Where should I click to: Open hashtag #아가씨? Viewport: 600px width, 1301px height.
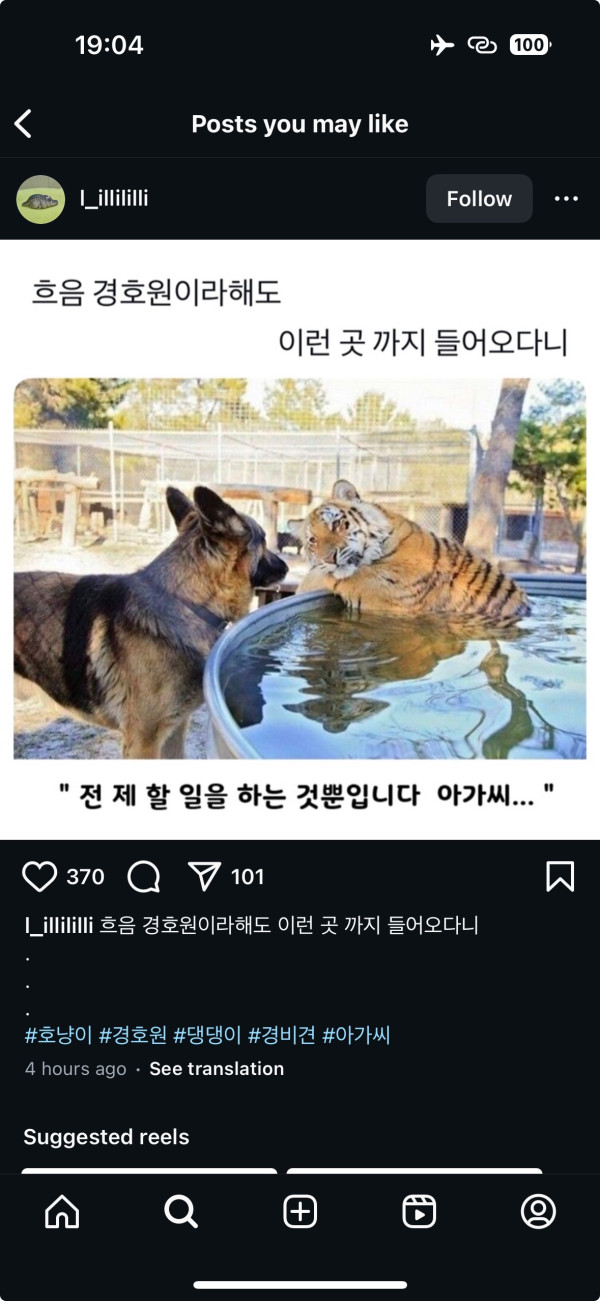point(356,1035)
